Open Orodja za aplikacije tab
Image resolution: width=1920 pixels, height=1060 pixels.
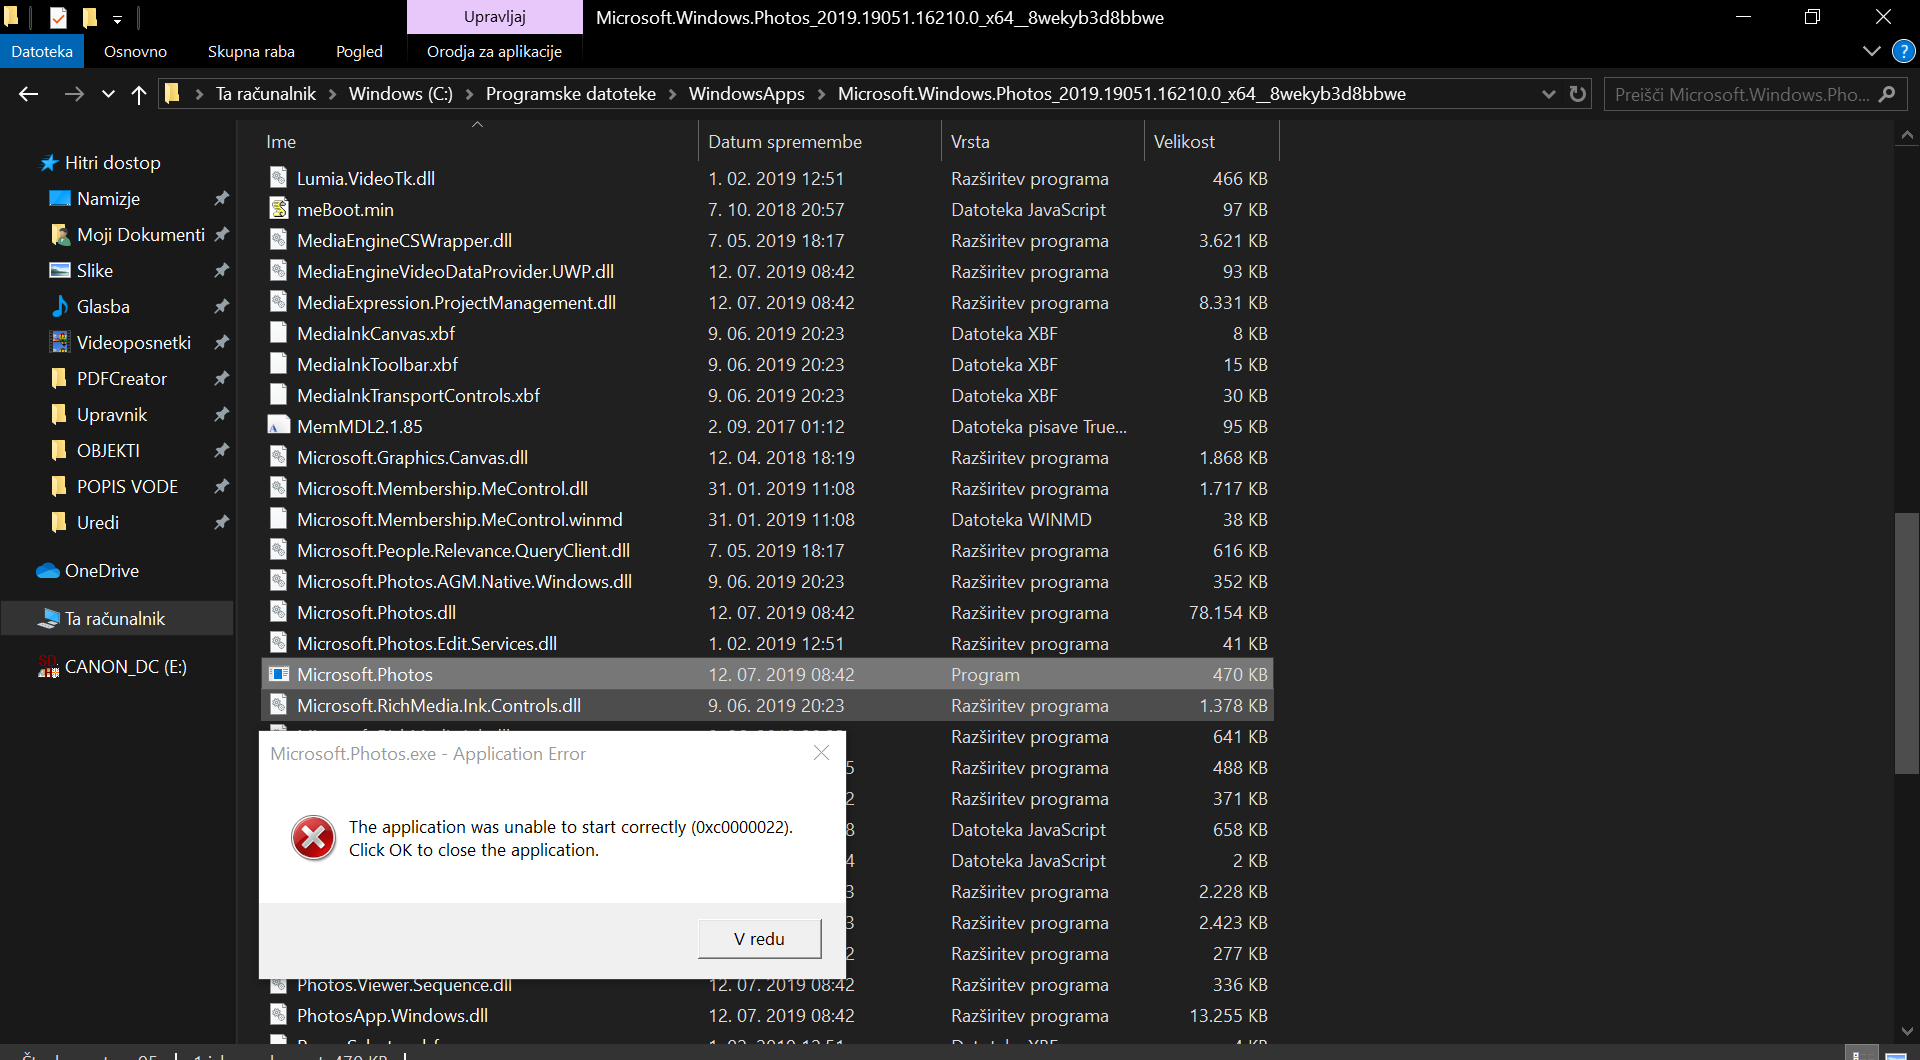494,51
